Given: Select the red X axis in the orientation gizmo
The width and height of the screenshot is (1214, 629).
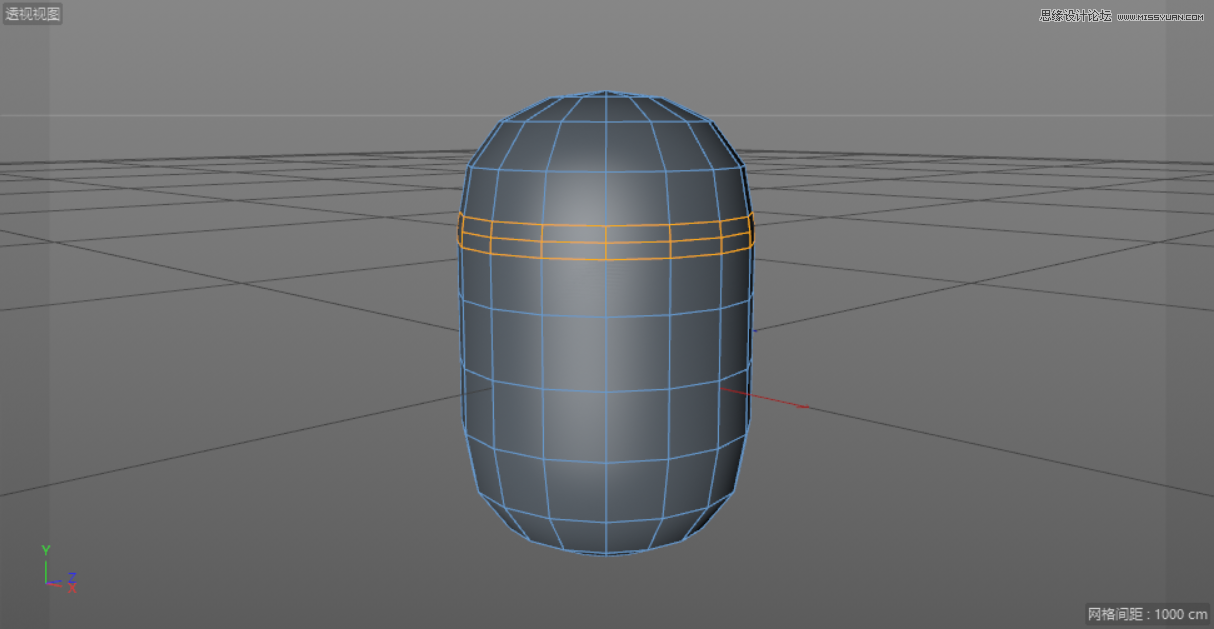Looking at the screenshot, I should (58, 586).
